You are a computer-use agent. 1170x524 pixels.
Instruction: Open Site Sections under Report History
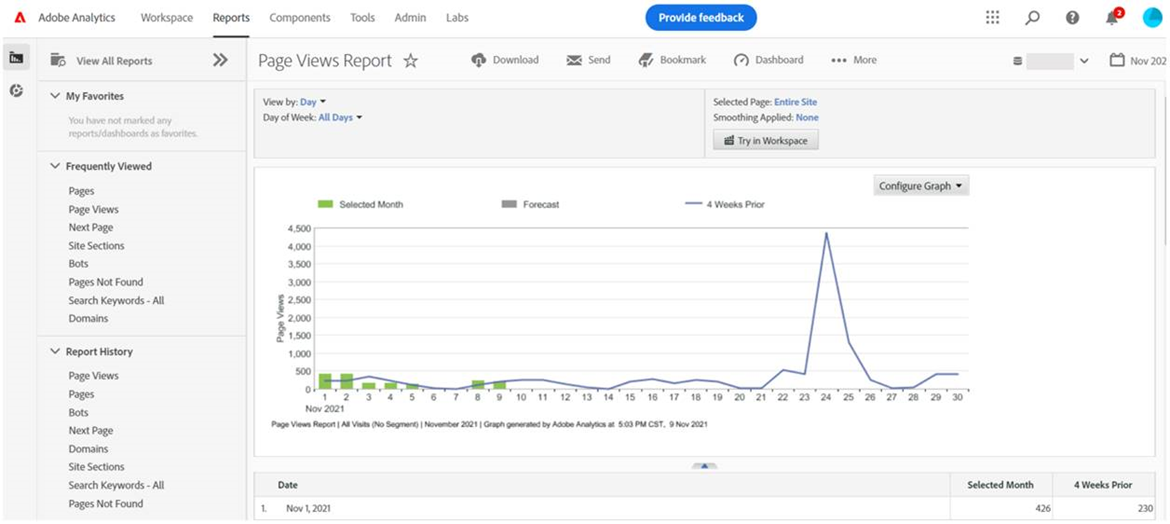96,467
